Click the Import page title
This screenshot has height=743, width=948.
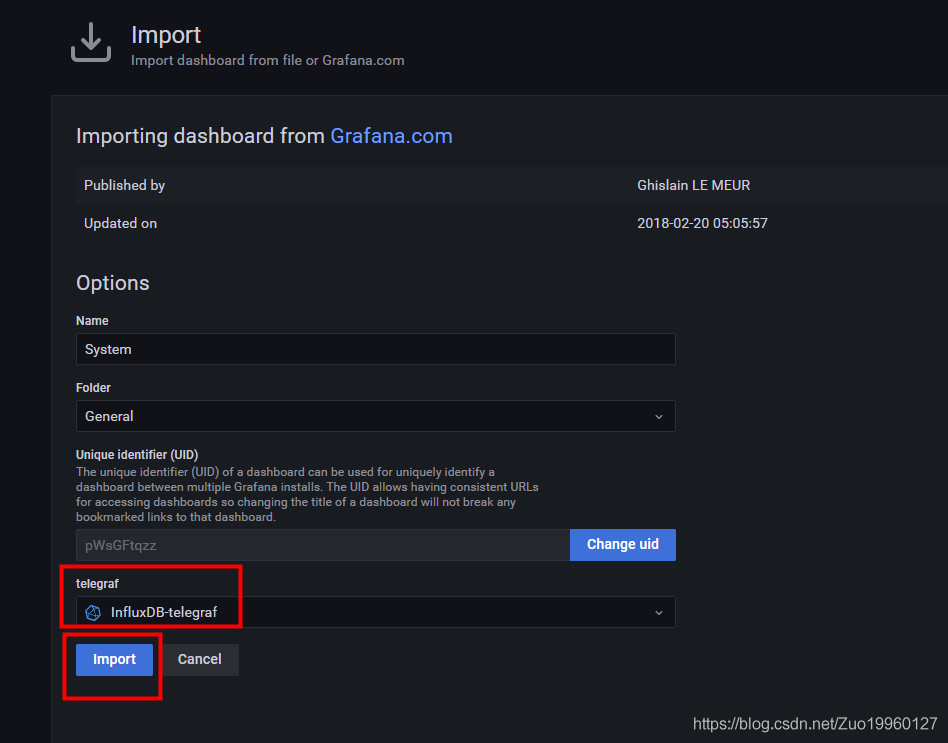[x=166, y=35]
